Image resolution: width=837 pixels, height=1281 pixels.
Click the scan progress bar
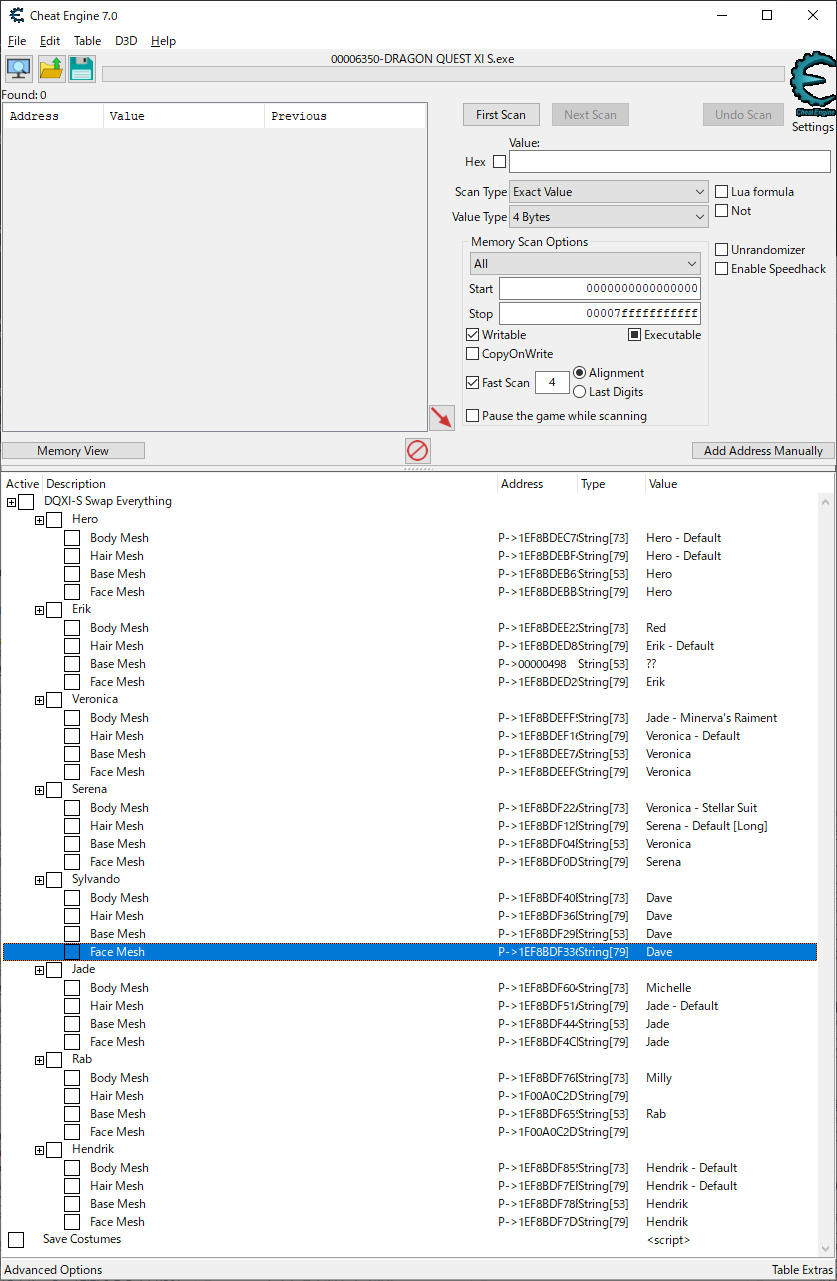(x=443, y=74)
